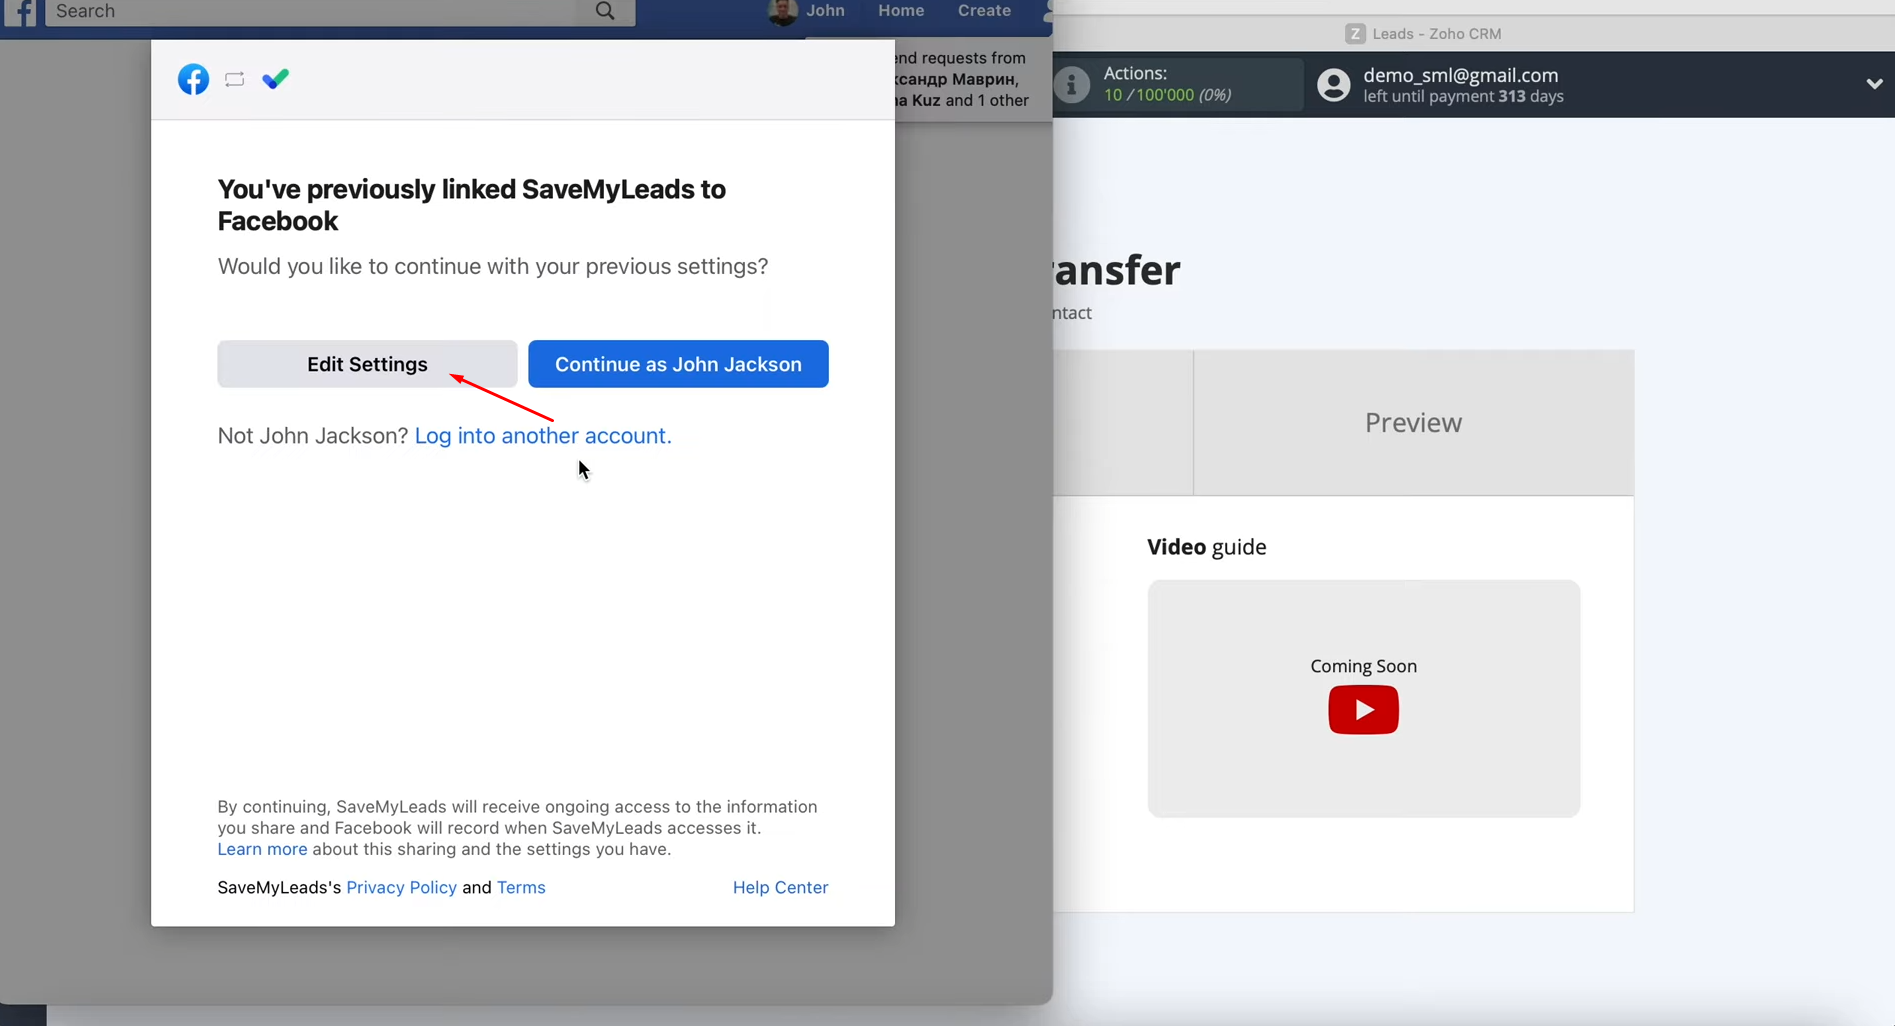1895x1026 pixels.
Task: Click the user account avatar icon
Action: click(x=1333, y=85)
